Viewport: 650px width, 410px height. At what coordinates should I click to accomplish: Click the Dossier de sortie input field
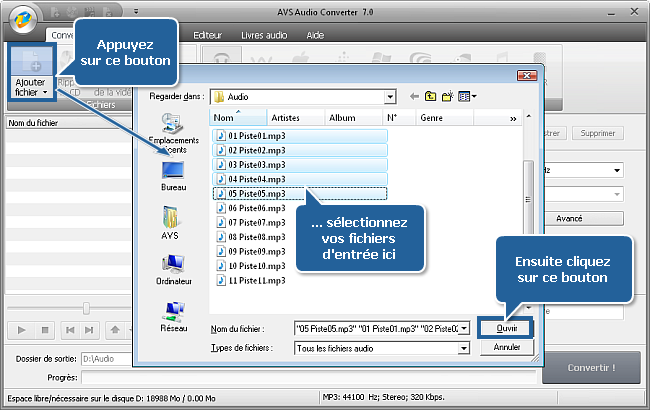pyautogui.click(x=107, y=359)
